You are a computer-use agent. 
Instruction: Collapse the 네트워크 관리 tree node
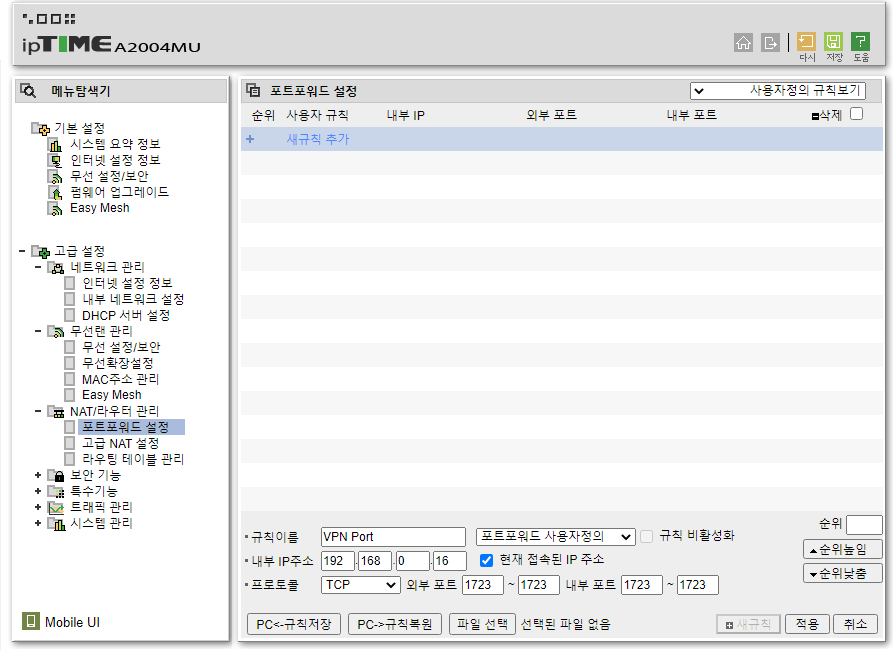click(x=38, y=267)
